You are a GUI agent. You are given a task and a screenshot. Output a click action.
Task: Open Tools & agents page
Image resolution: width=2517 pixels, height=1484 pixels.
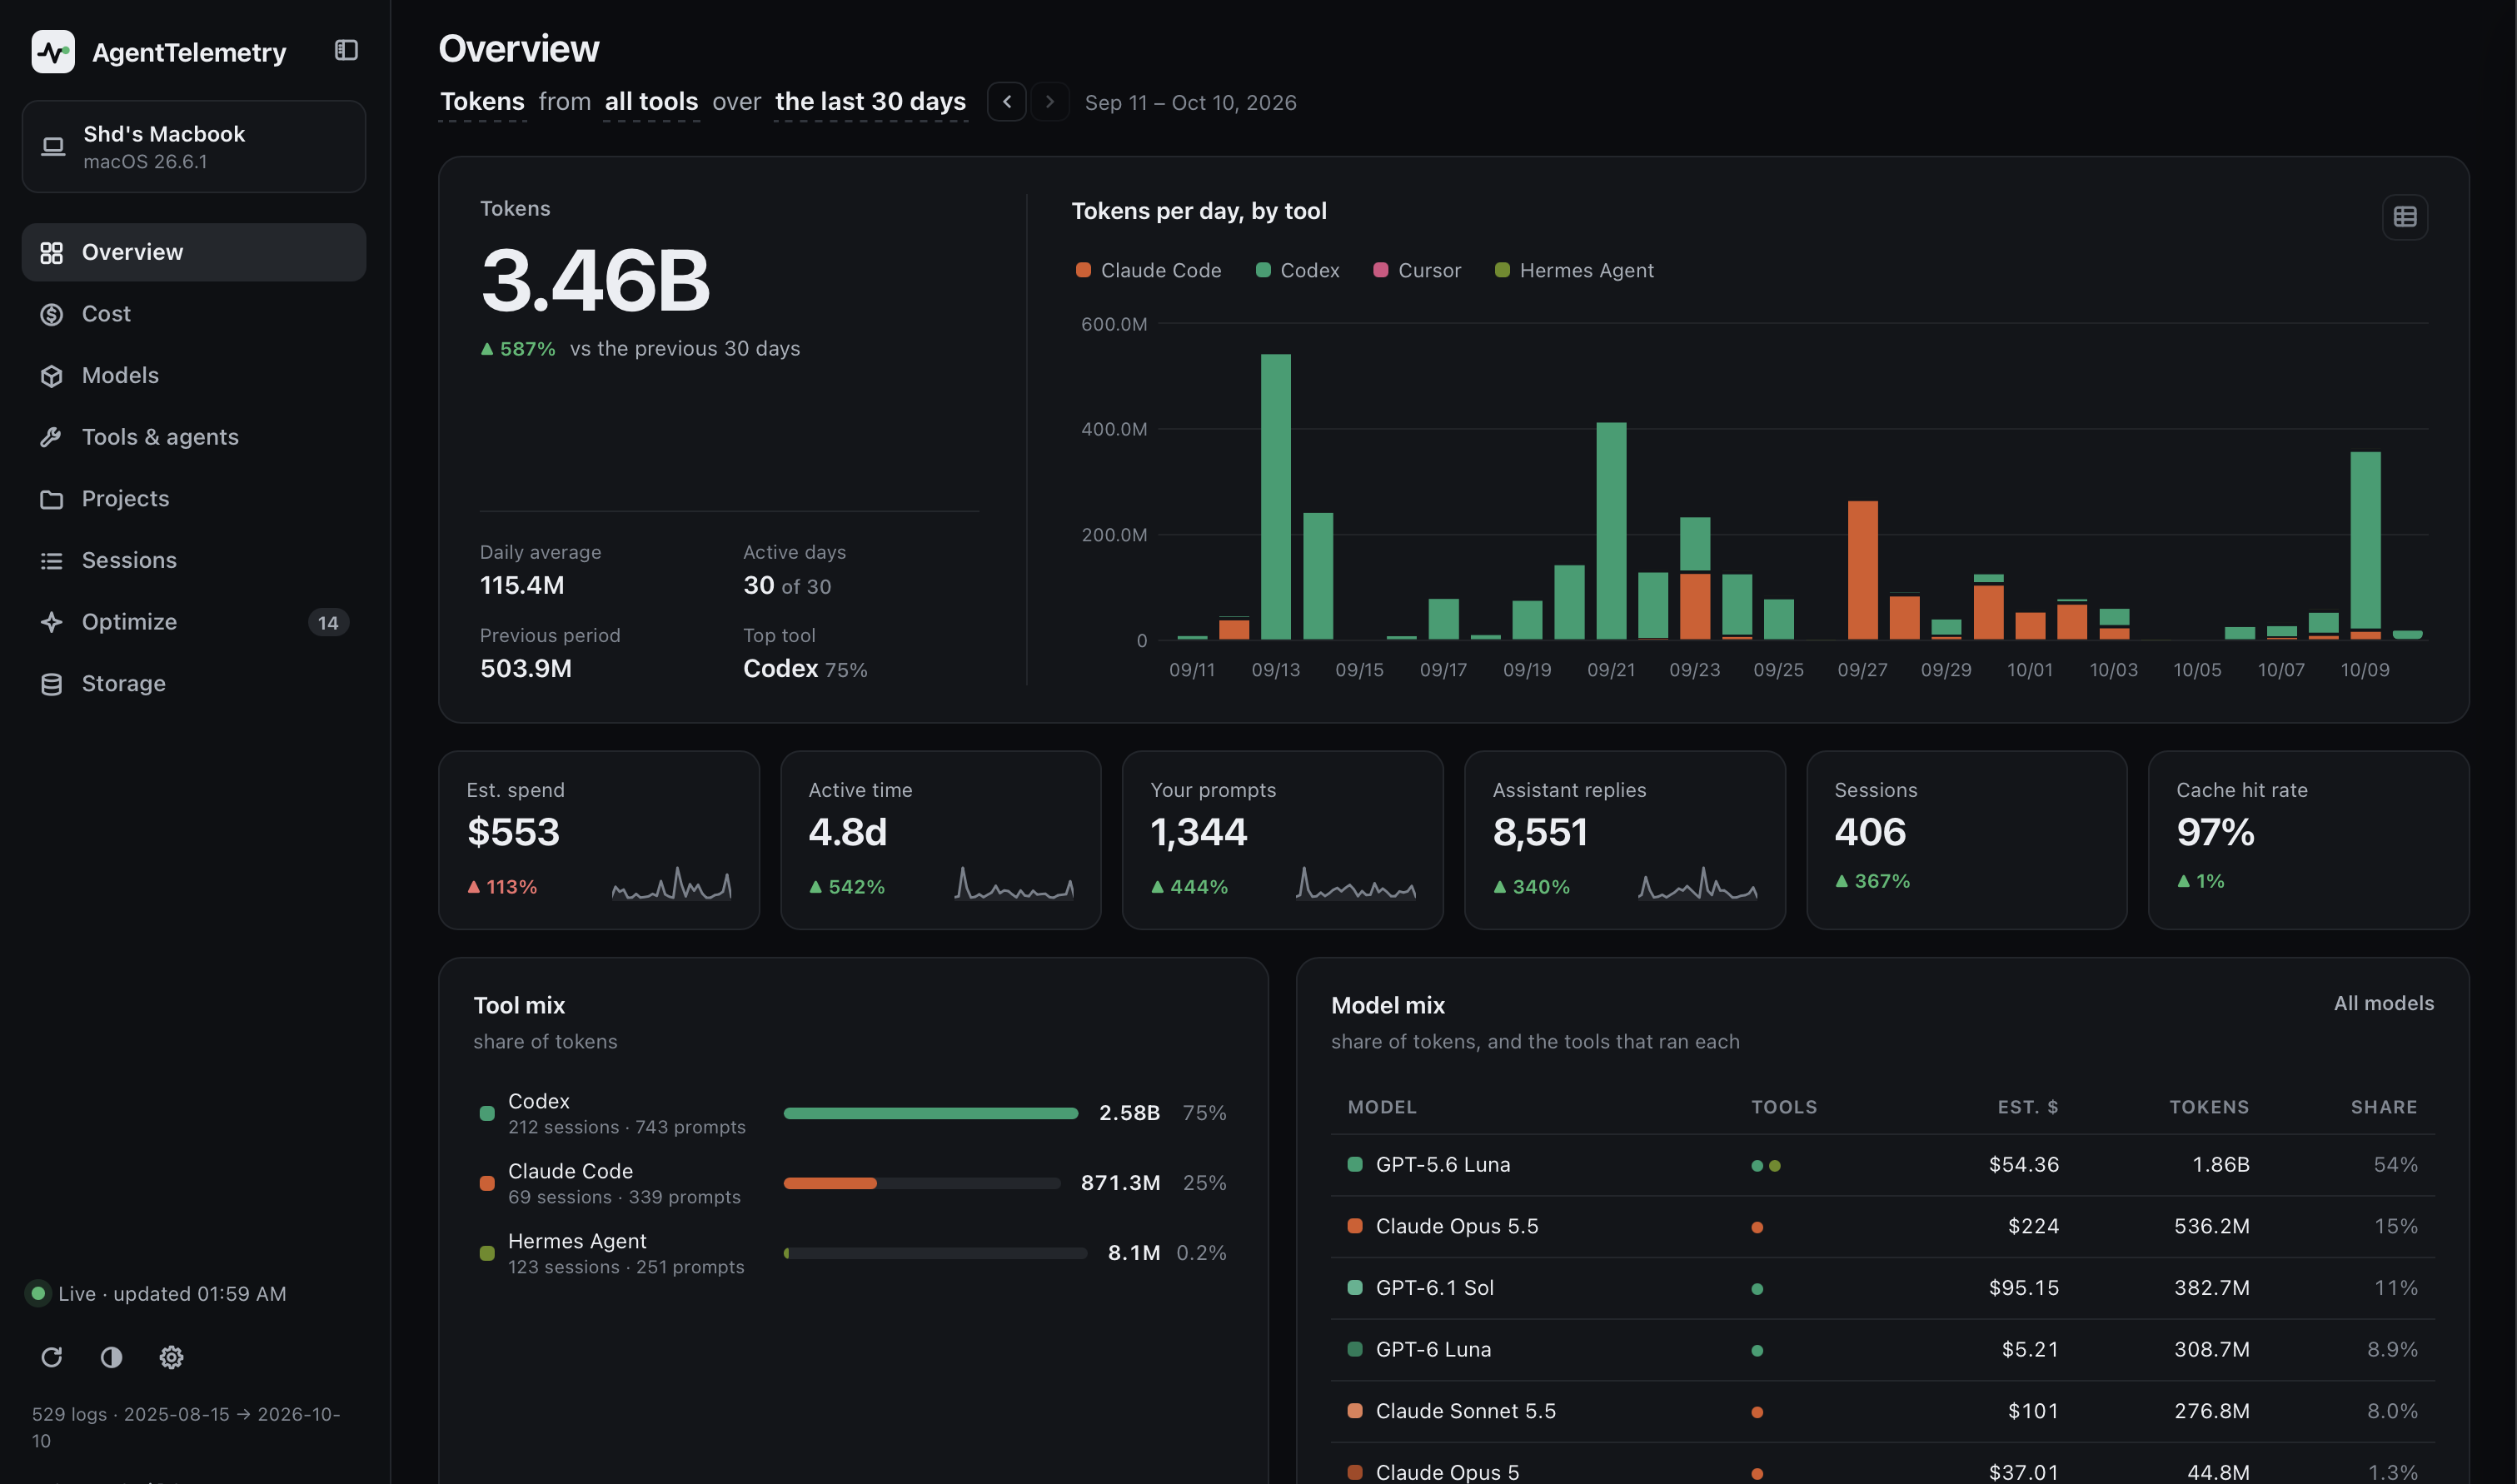point(194,437)
